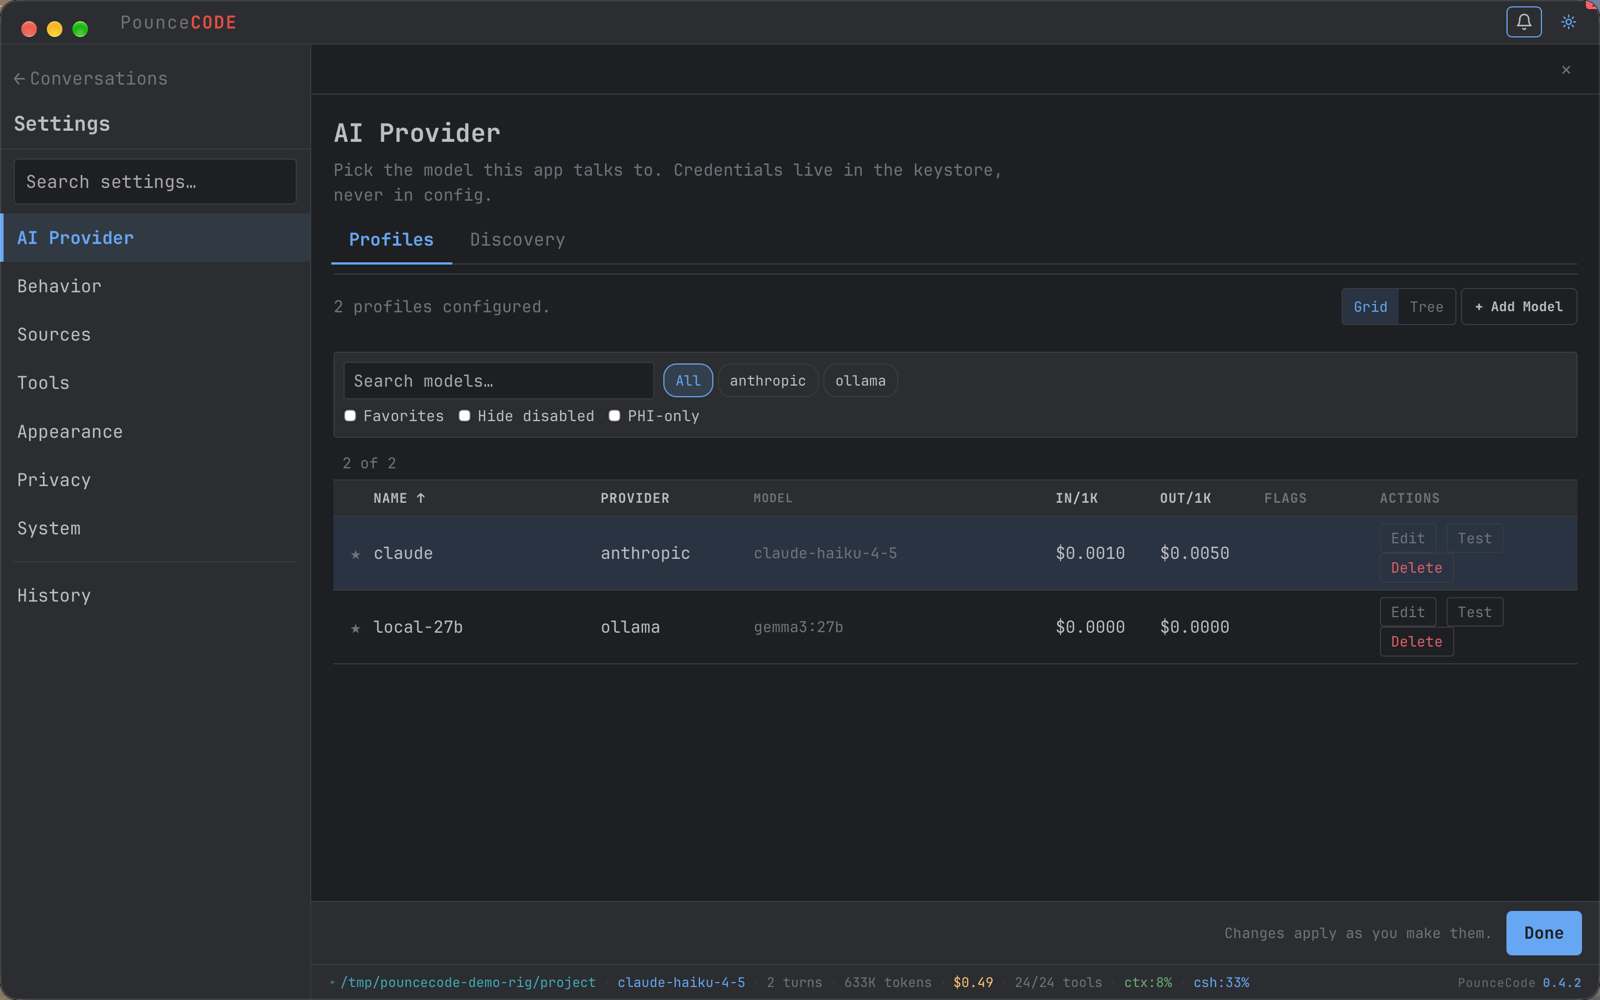
Task: Click the Add Model button
Action: (x=1518, y=307)
